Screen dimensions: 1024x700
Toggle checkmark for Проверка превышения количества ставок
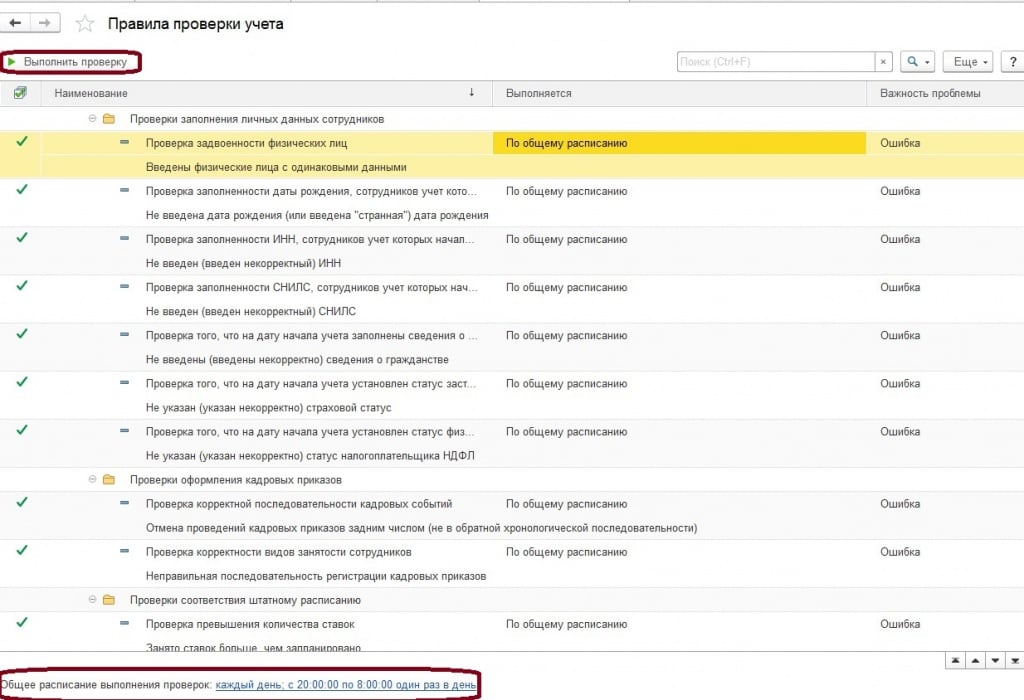21,623
